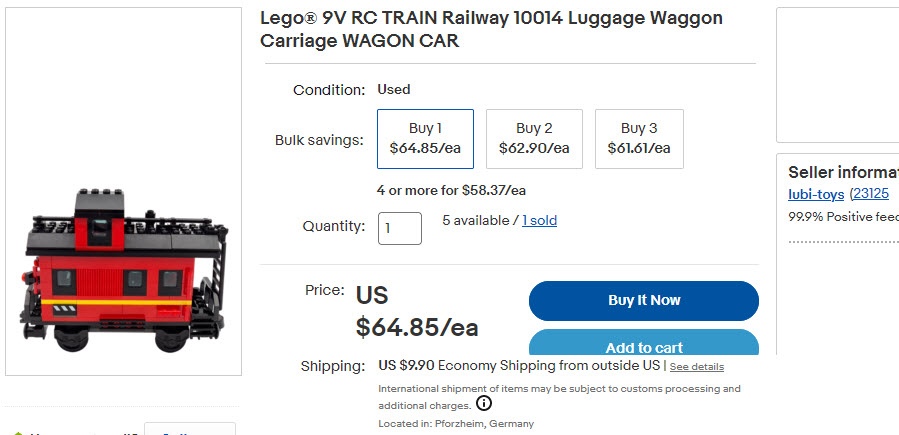Viewport: 899px width, 435px height.
Task: Click the customs charges info circle icon
Action: pyautogui.click(x=484, y=404)
